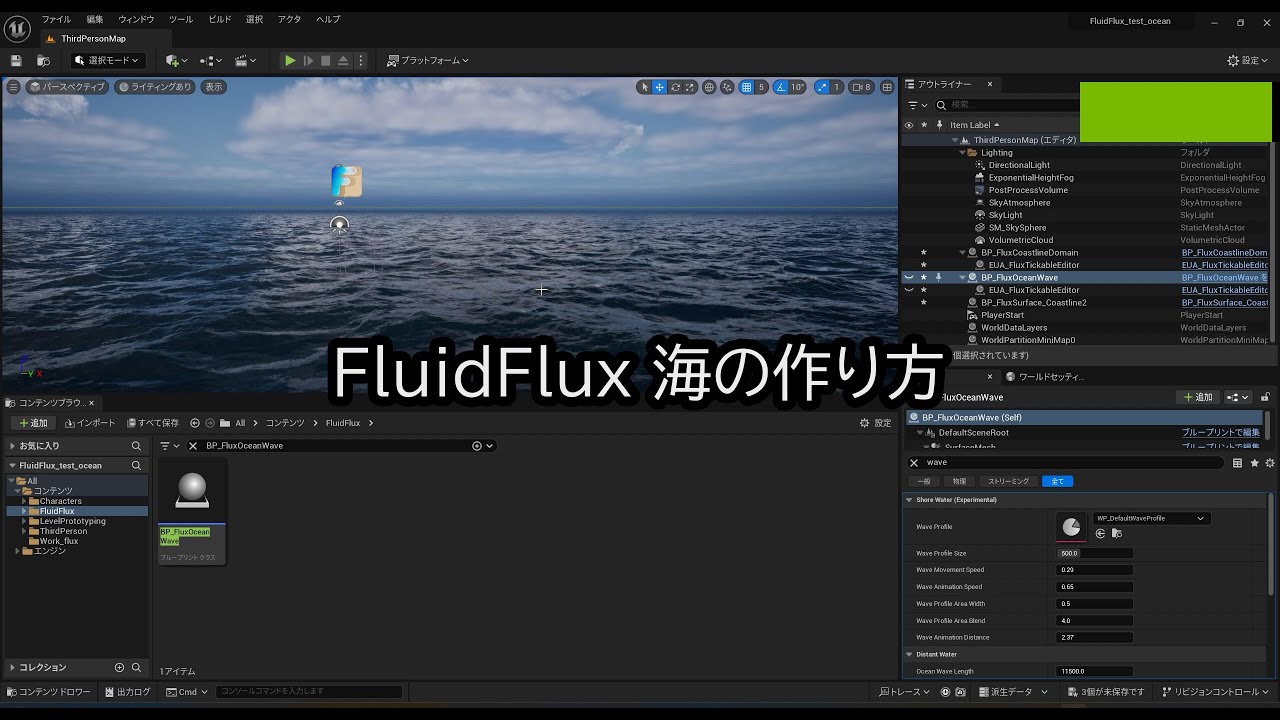Open the WP_DefaultWaveProfile dropdown

pos(1150,518)
